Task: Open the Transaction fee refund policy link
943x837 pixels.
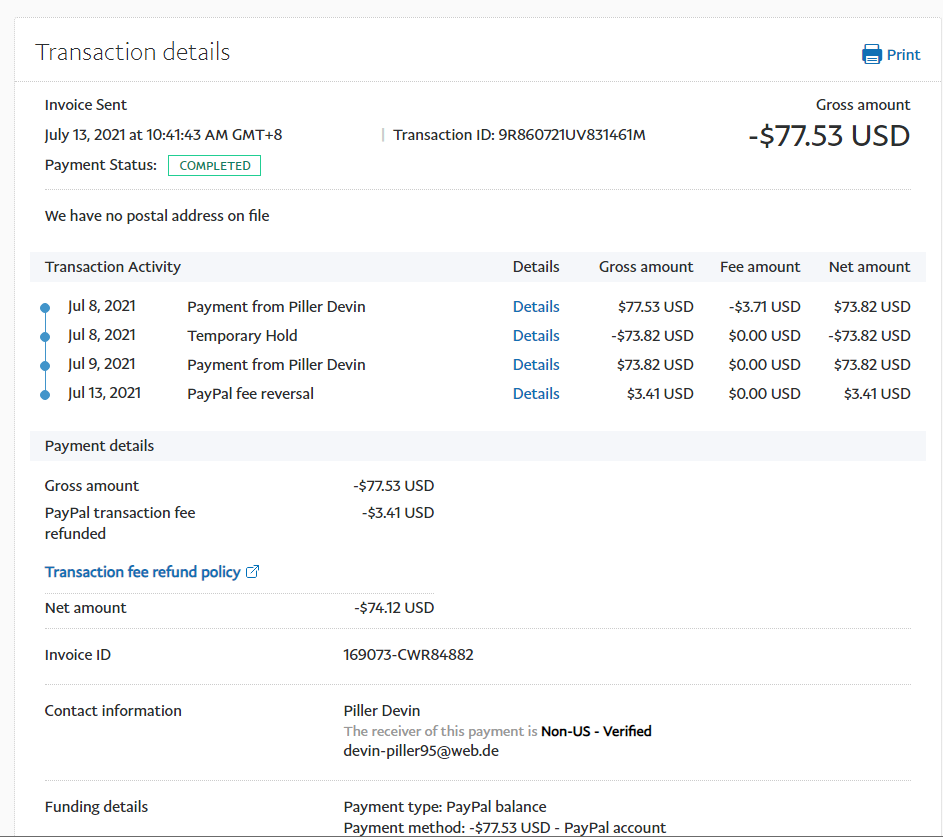Action: (142, 572)
